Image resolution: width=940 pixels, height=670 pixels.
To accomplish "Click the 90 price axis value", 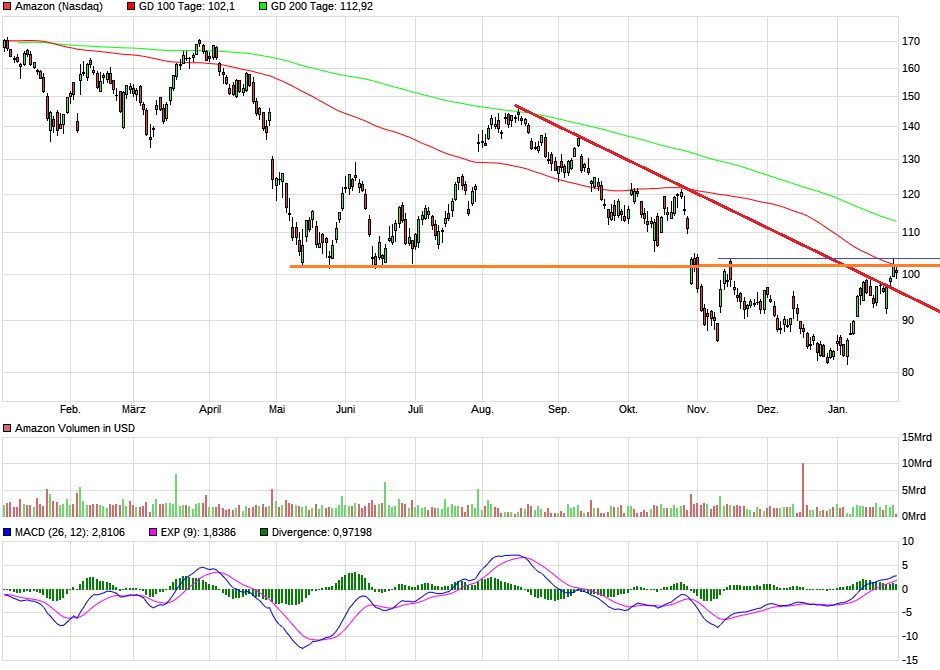I will 908,320.
